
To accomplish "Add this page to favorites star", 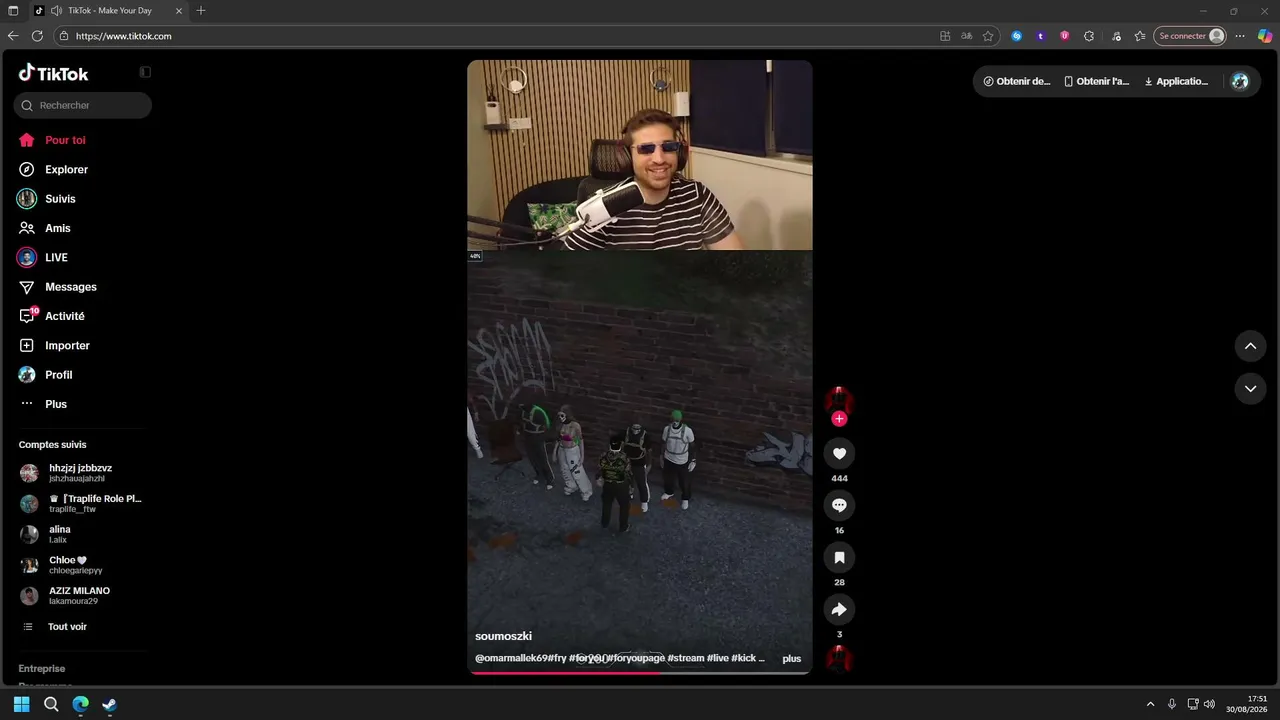I will (988, 36).
